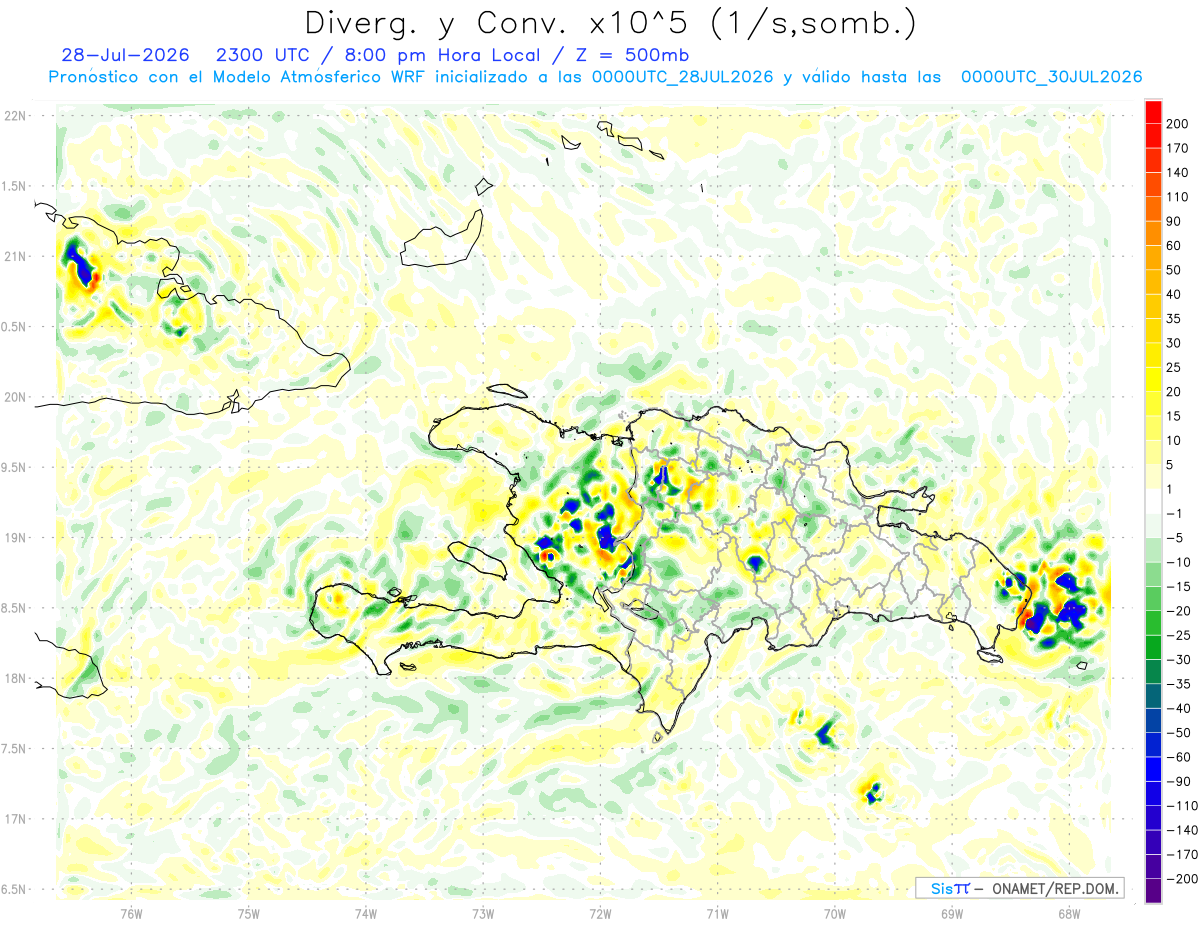Image resolution: width=1200 pixels, height=927 pixels.
Task: Click the '75W' longitude label
Action: point(249,913)
